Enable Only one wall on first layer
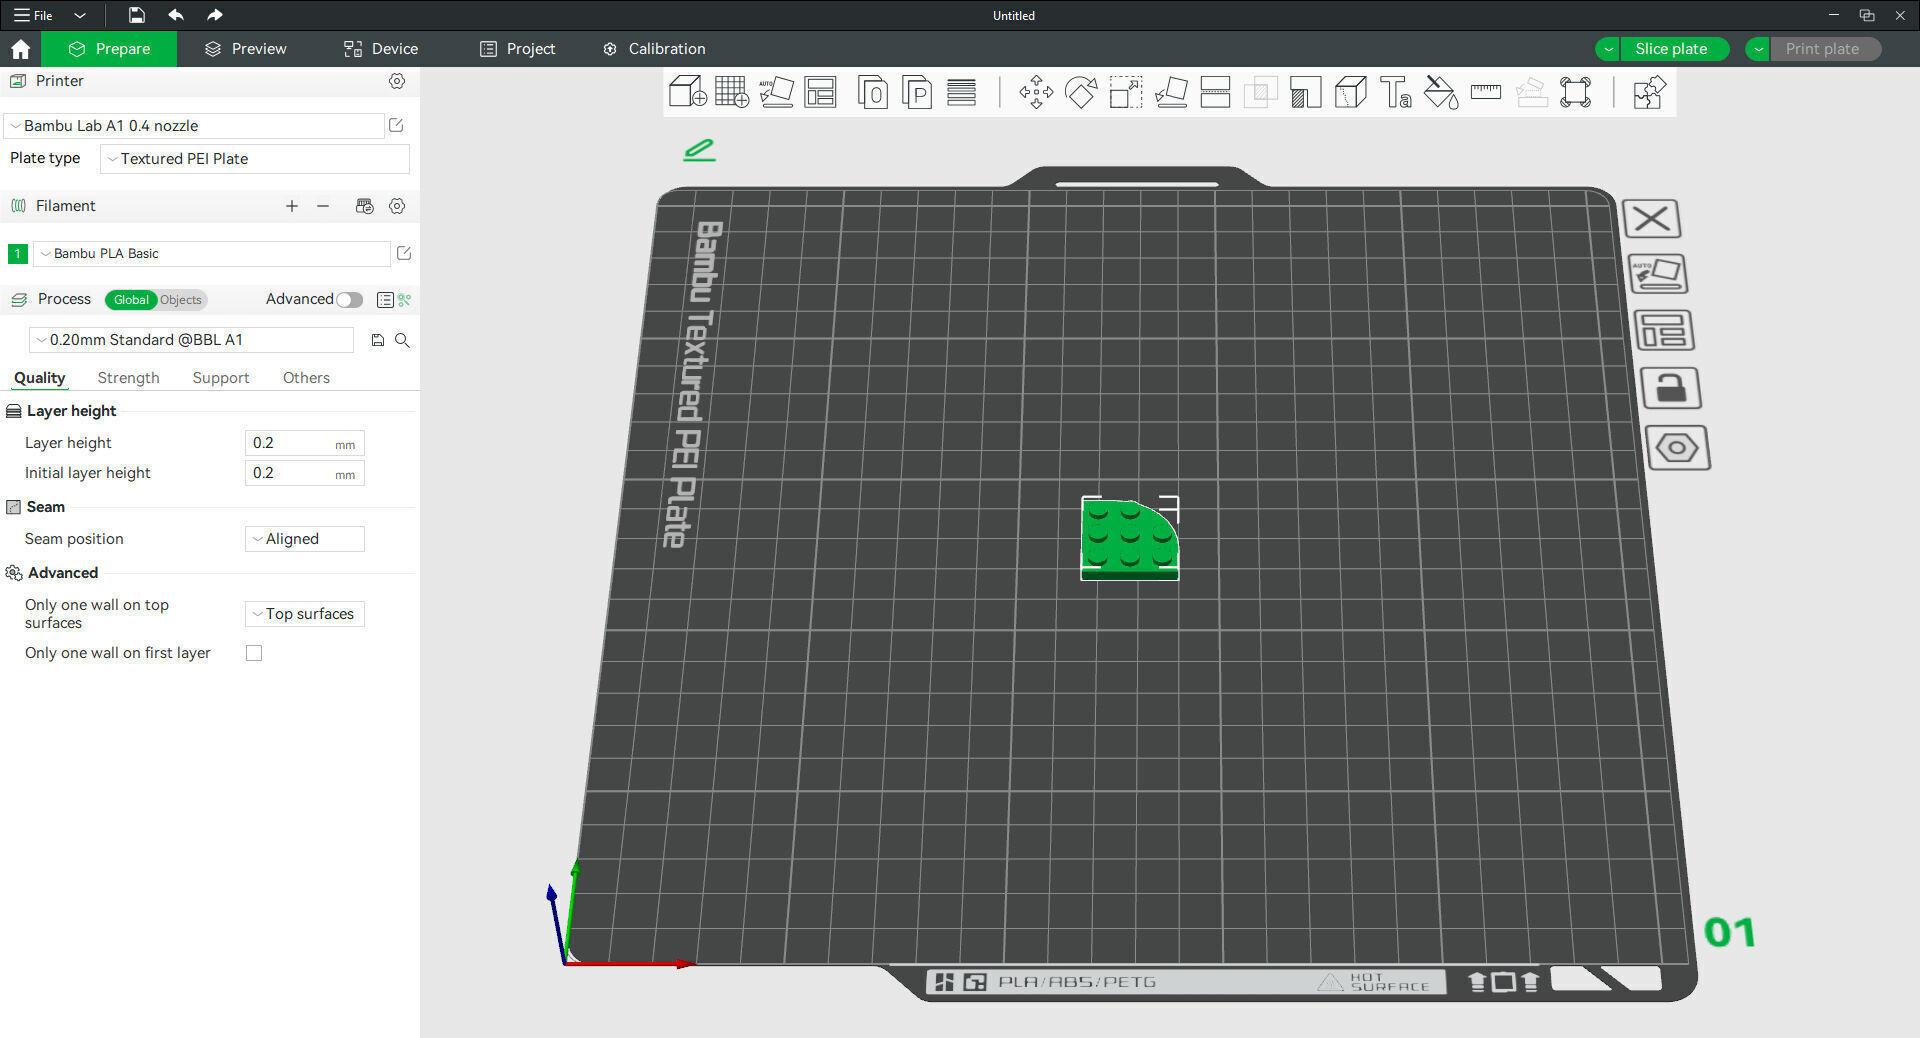This screenshot has height=1038, width=1920. click(254, 653)
